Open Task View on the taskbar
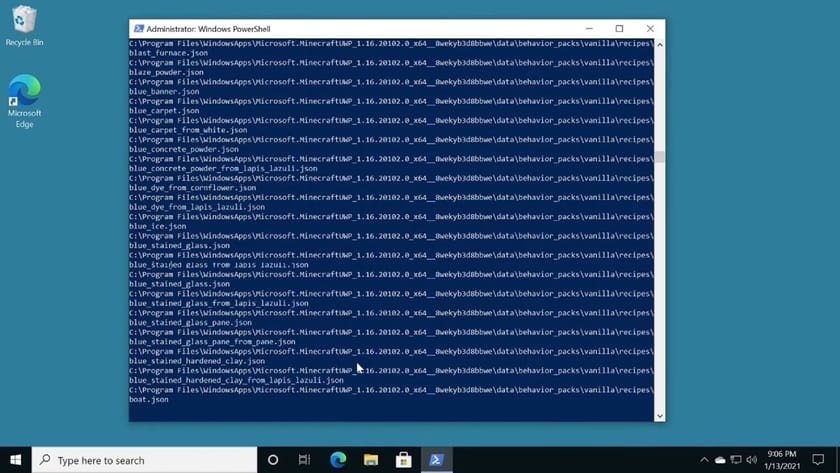 (x=304, y=460)
